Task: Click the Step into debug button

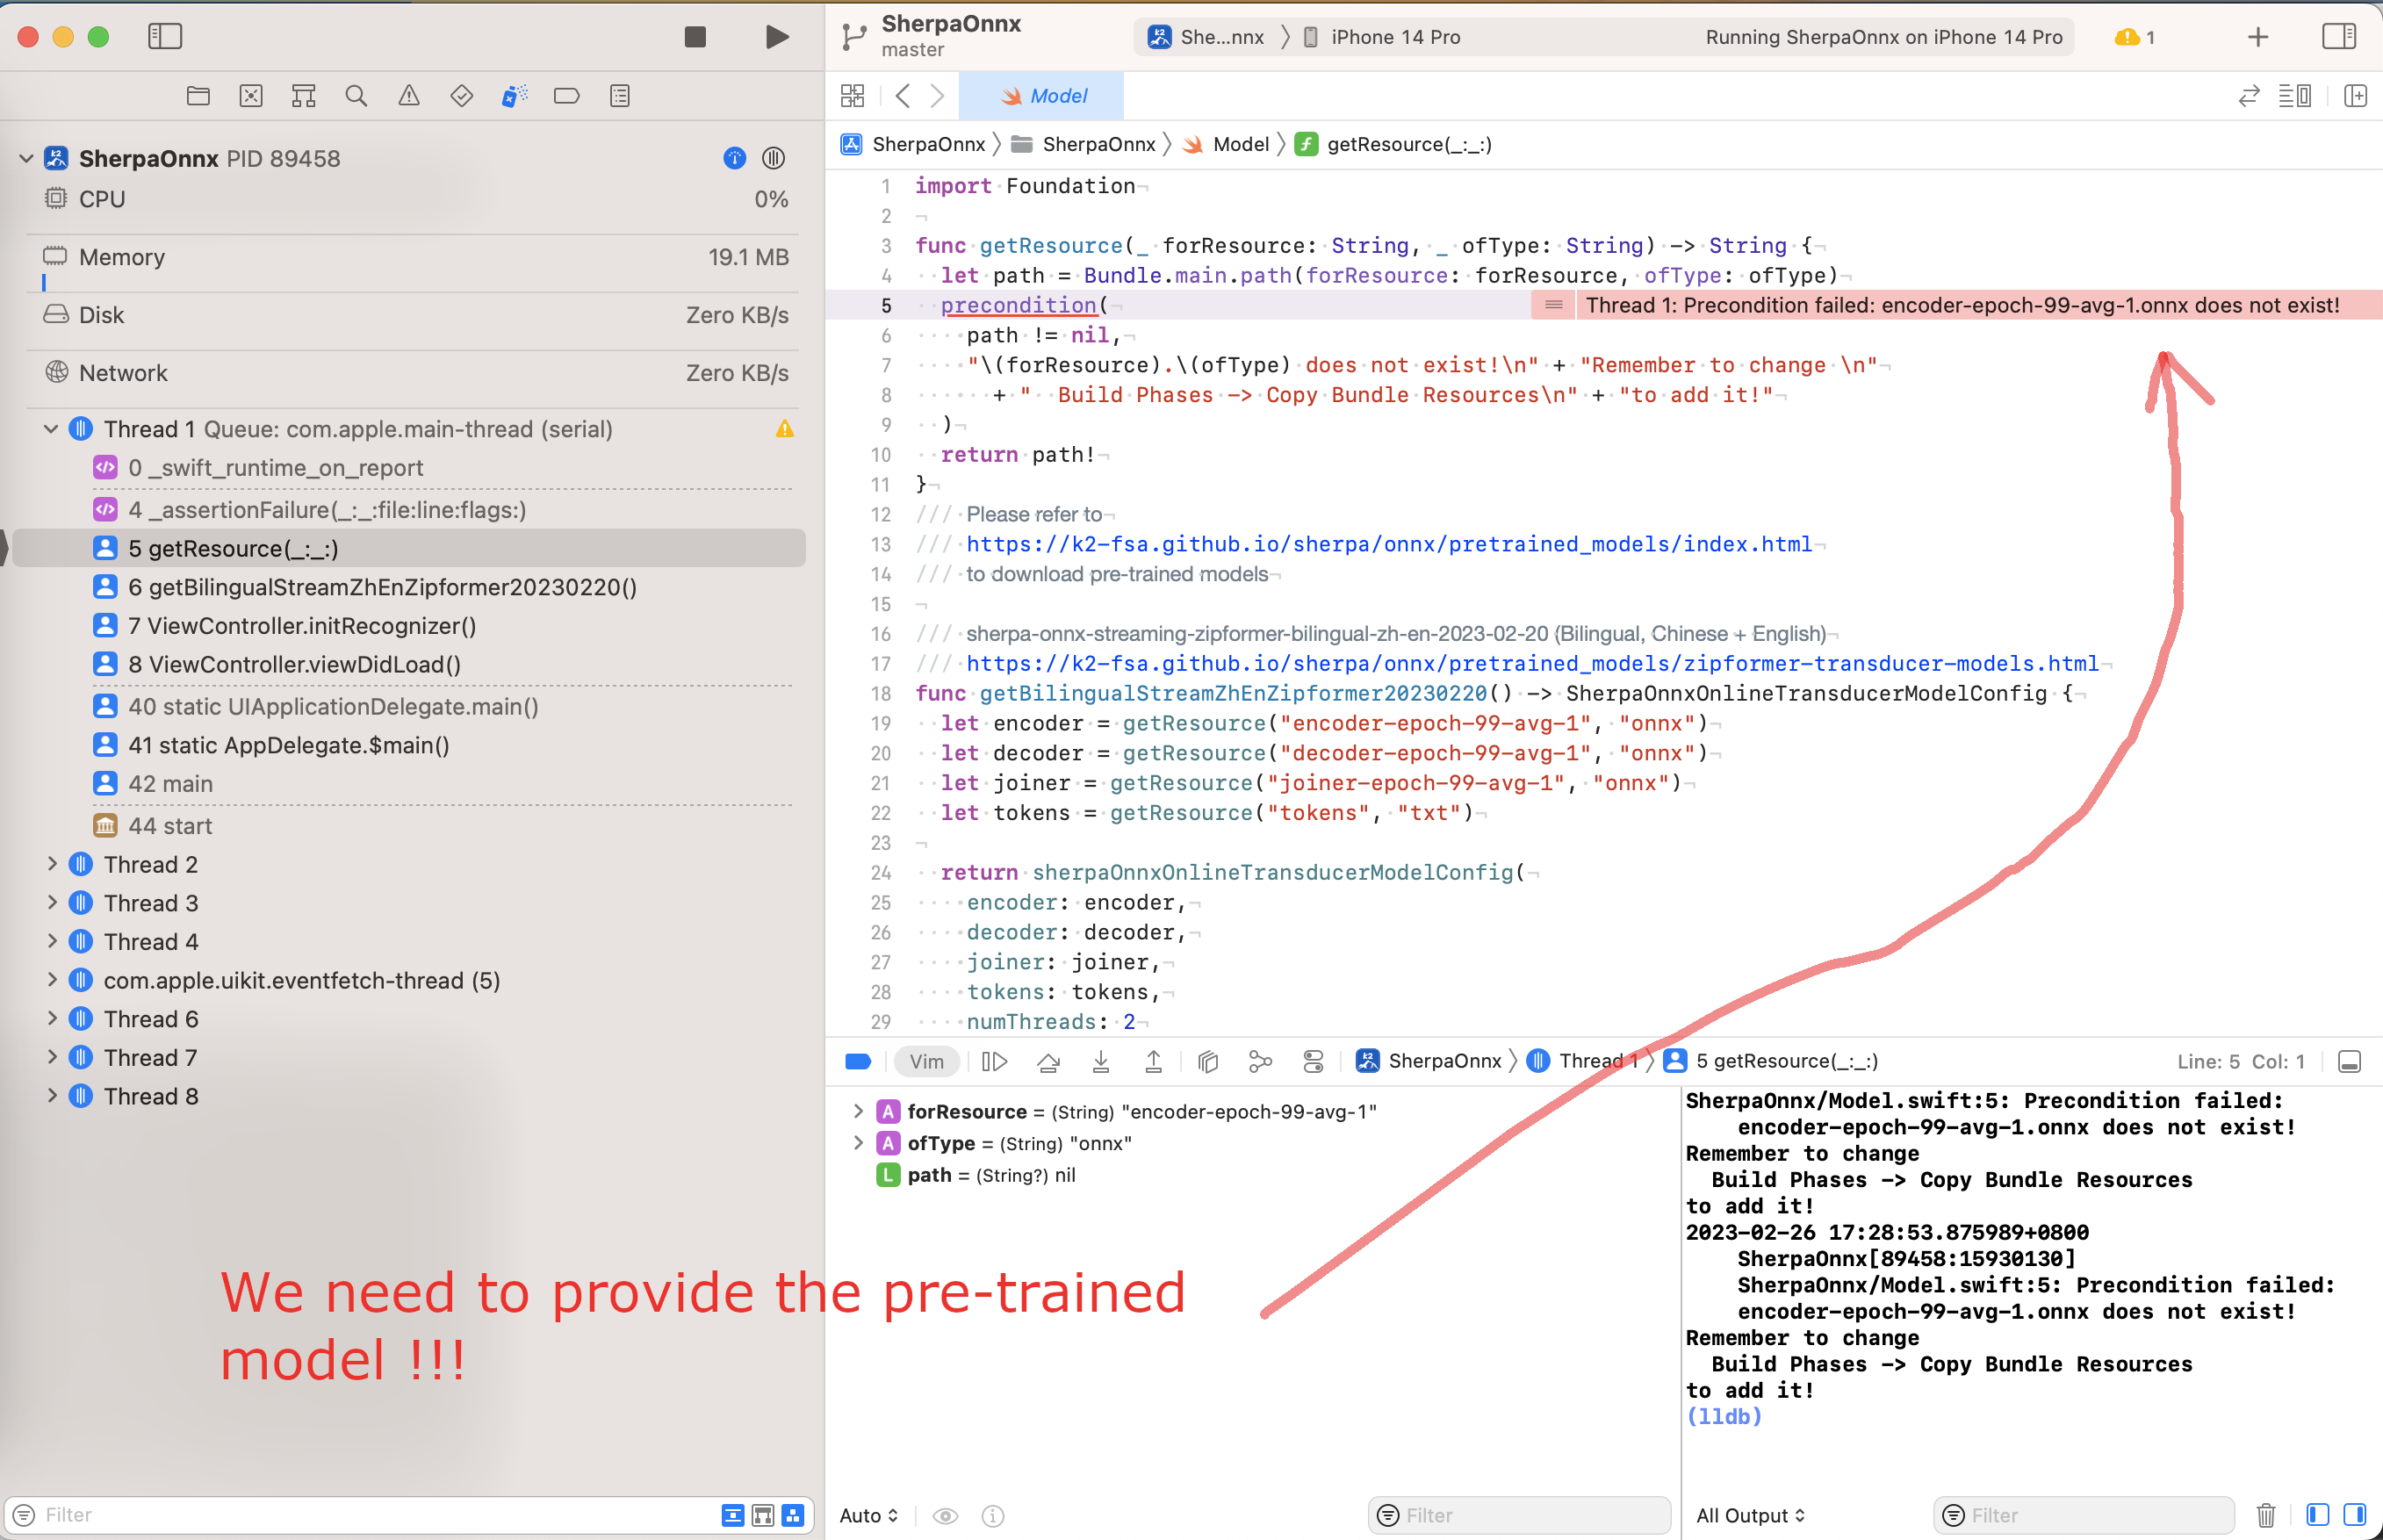Action: pyautogui.click(x=1101, y=1061)
